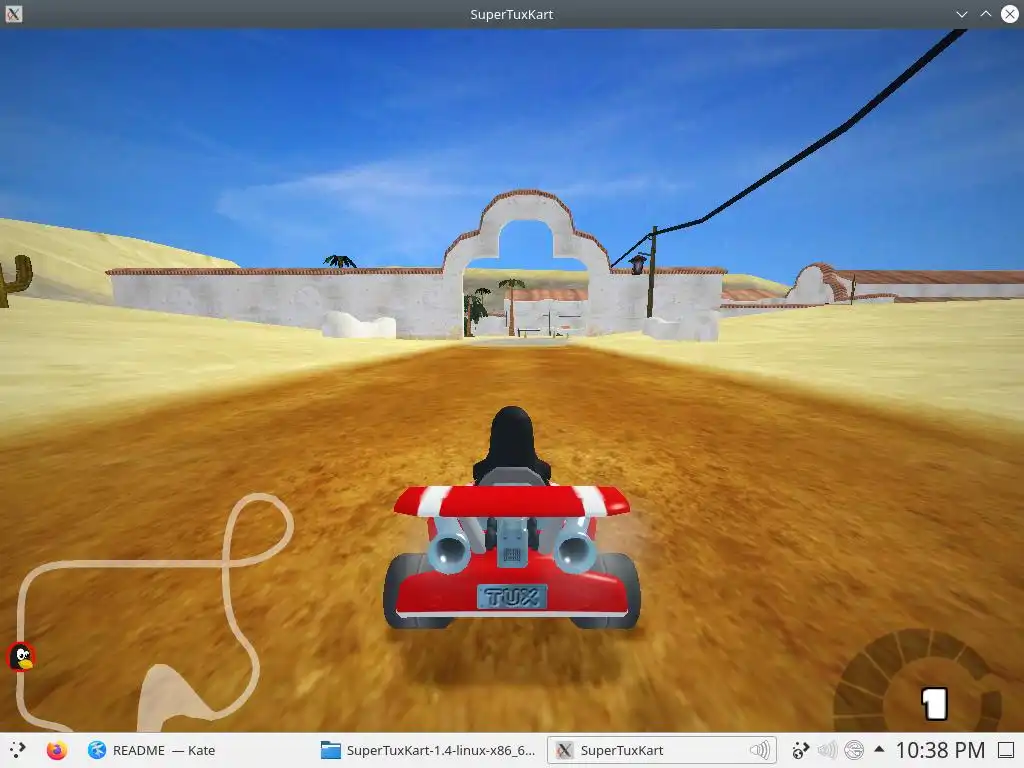Mute SuperTuxKart audio in its taskbar entry

760,750
